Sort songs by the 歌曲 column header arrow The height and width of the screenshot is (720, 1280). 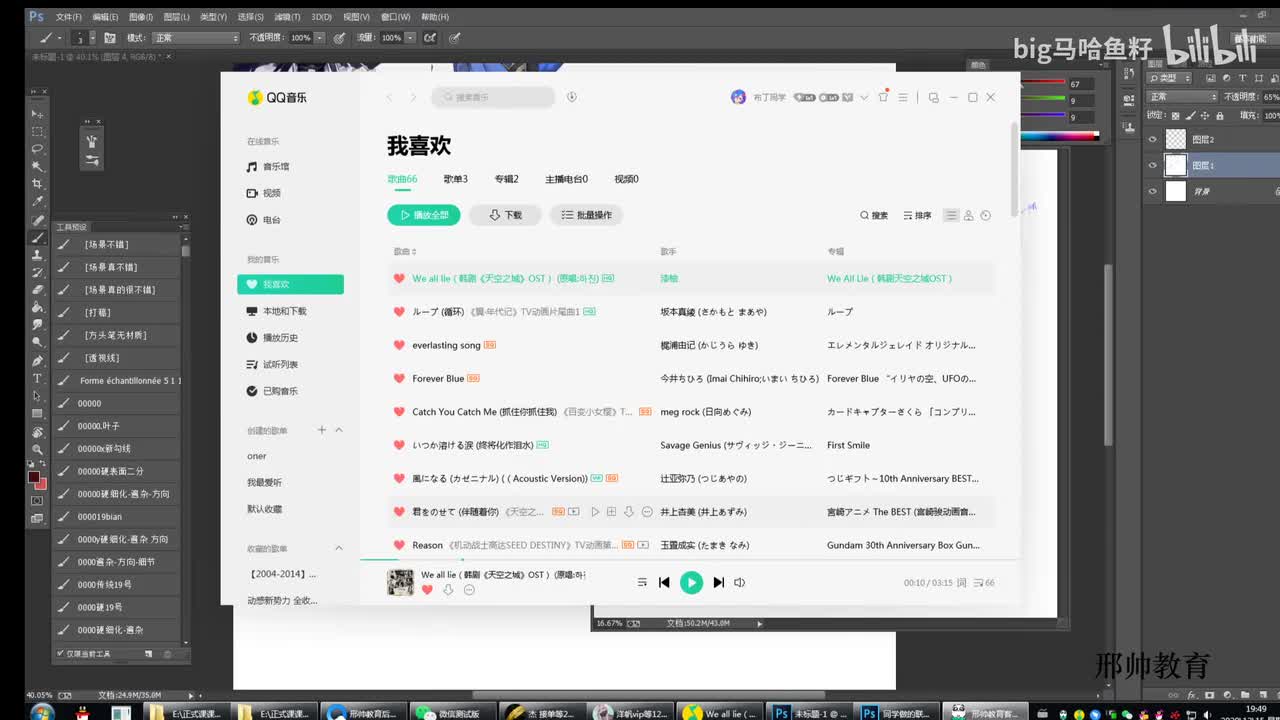tap(414, 252)
